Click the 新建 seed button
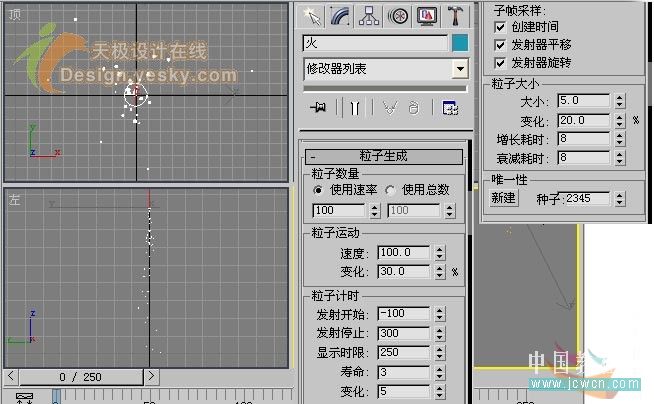Viewport: 654px width, 404px height. click(x=503, y=198)
